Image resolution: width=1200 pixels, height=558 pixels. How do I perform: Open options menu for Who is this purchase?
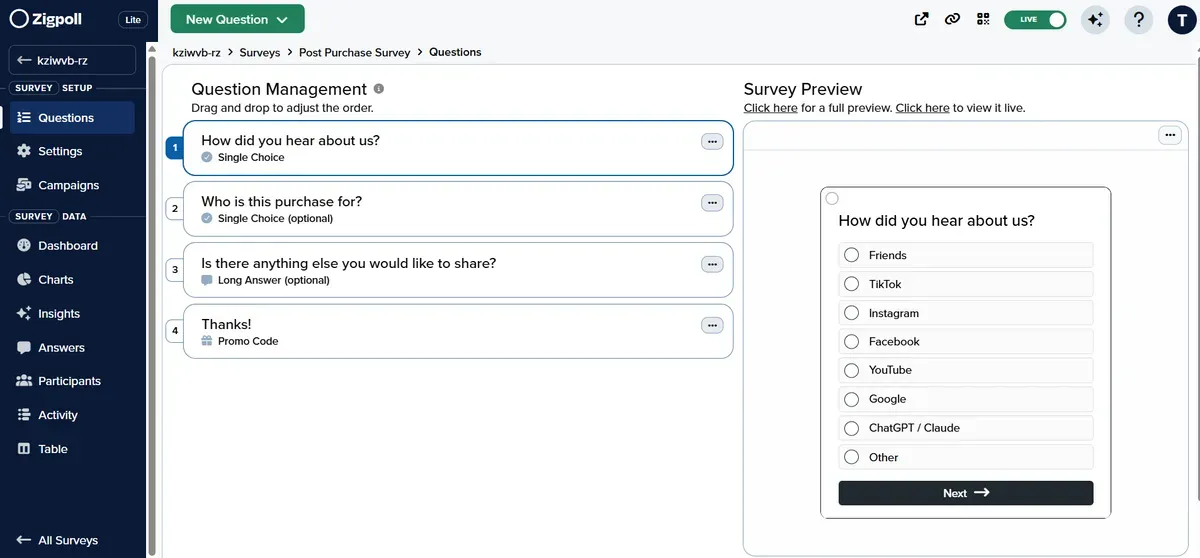tap(712, 203)
